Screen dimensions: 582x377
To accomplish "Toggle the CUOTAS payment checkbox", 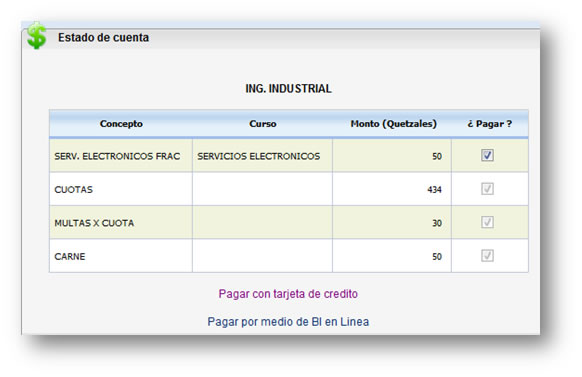I will (x=487, y=188).
